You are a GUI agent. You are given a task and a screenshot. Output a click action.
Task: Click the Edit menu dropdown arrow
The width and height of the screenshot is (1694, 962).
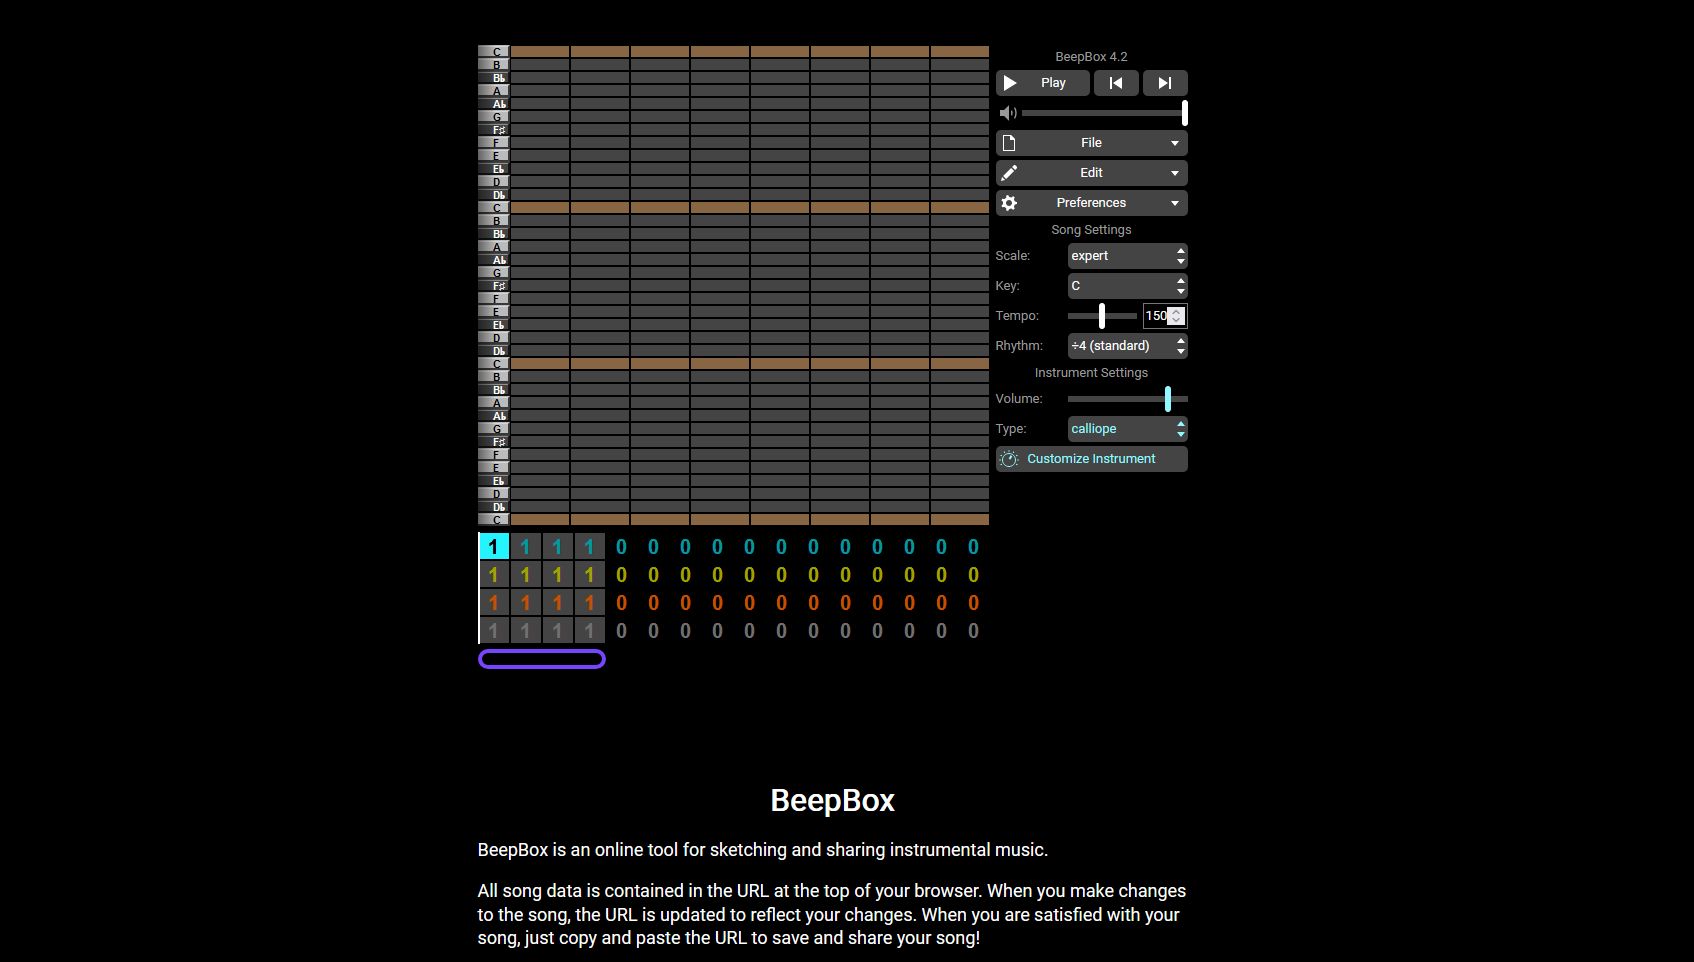1175,174
